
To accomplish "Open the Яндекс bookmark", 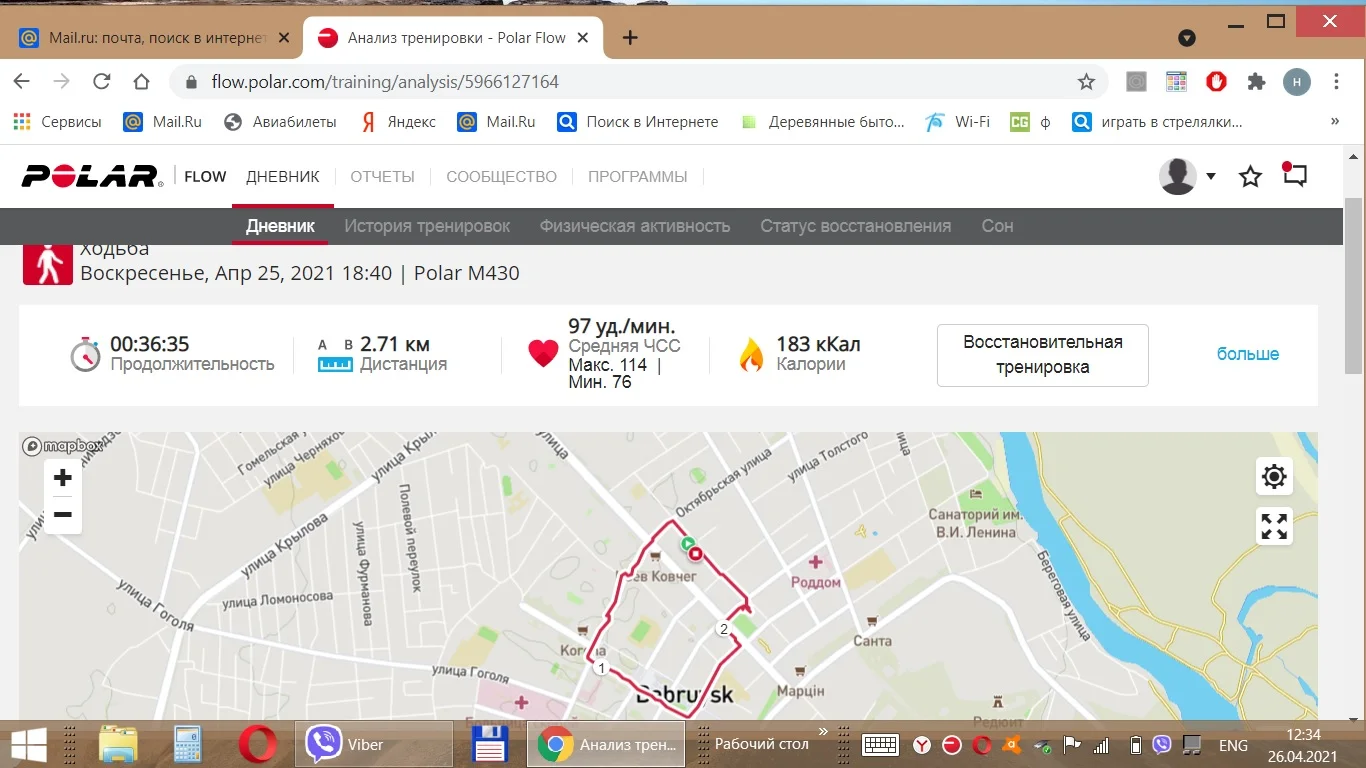I will tap(398, 122).
